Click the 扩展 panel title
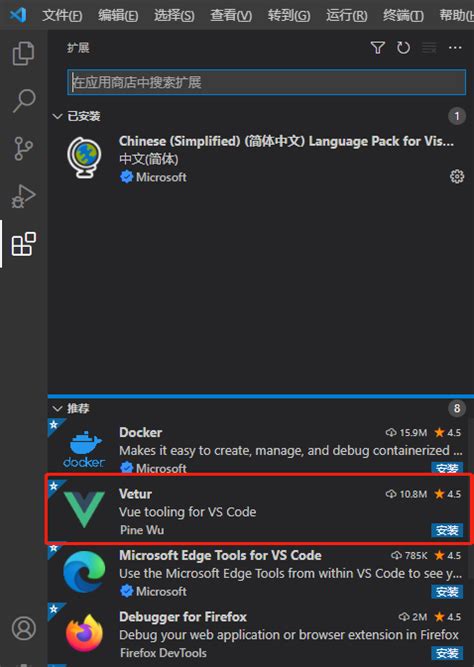 [x=78, y=48]
